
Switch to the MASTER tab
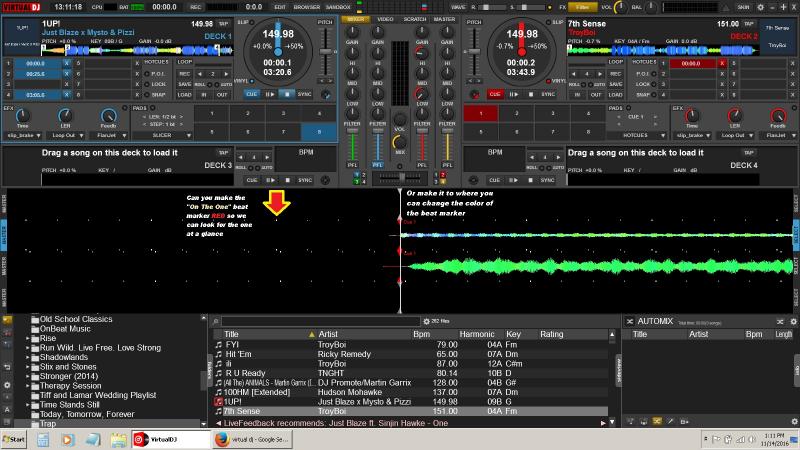(x=444, y=19)
